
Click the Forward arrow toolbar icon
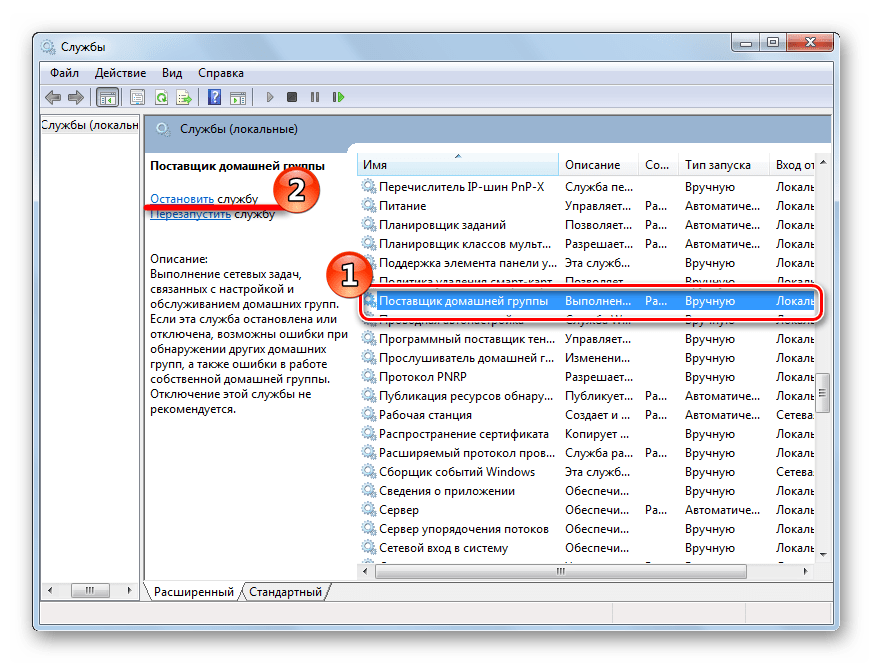[77, 97]
